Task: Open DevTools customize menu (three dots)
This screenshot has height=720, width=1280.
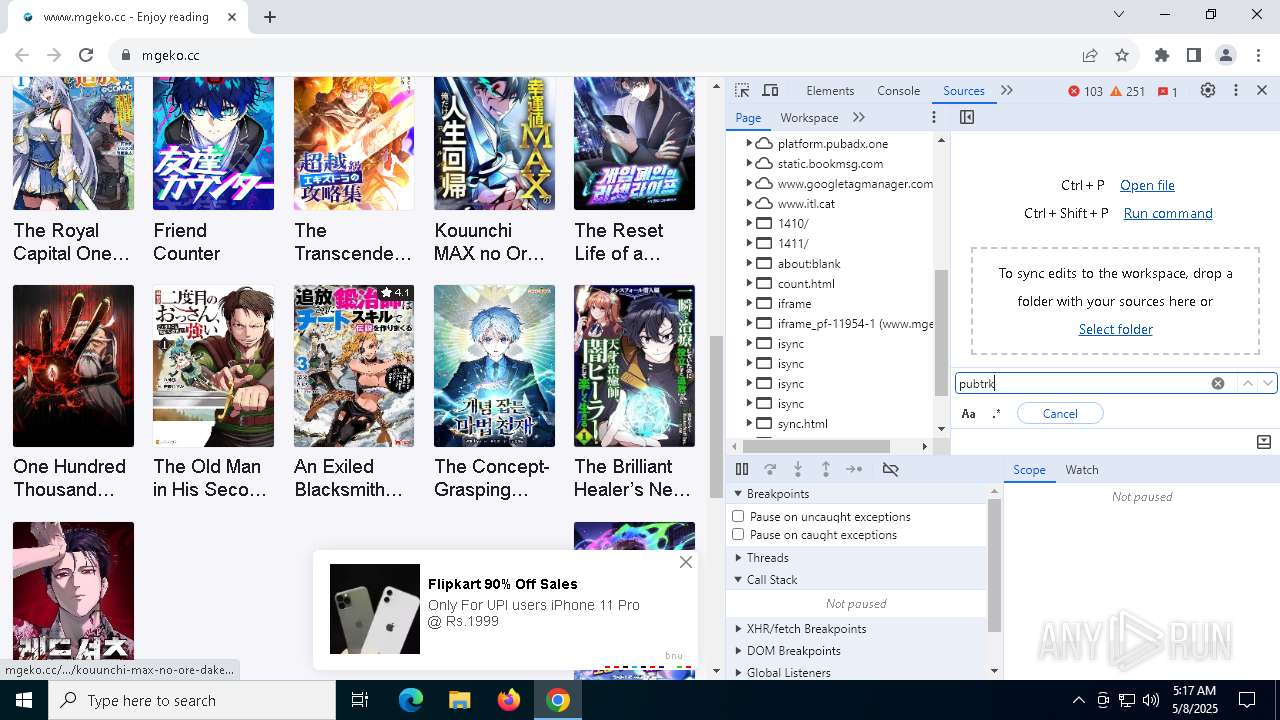Action: [x=1236, y=90]
